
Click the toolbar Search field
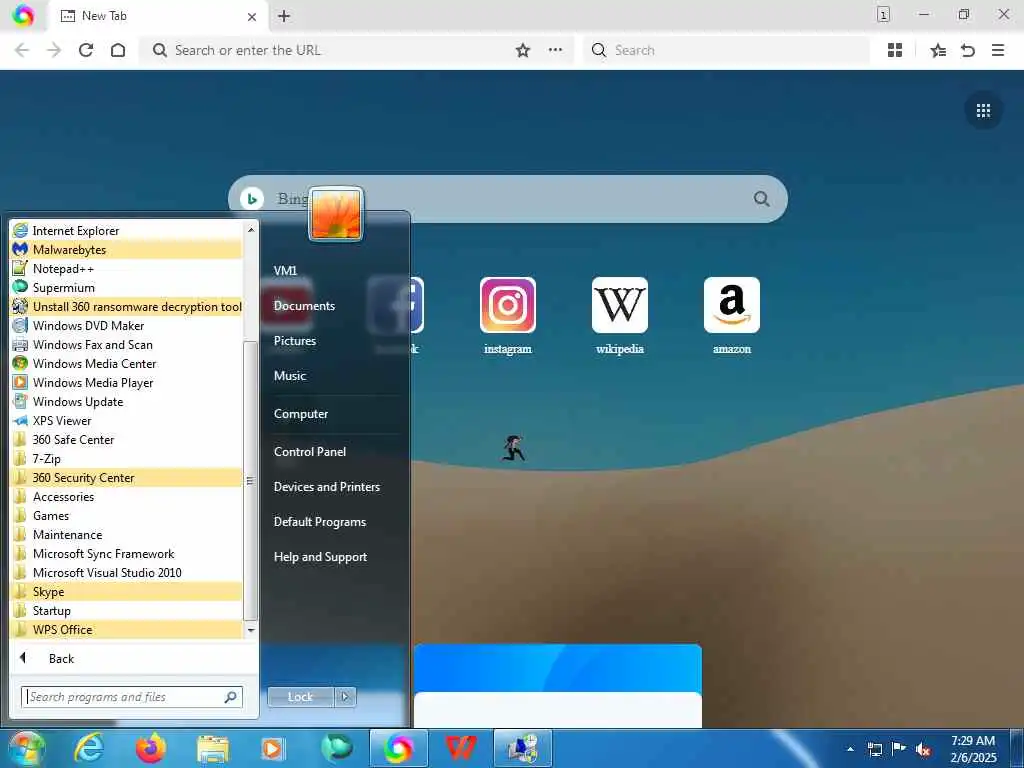point(726,50)
